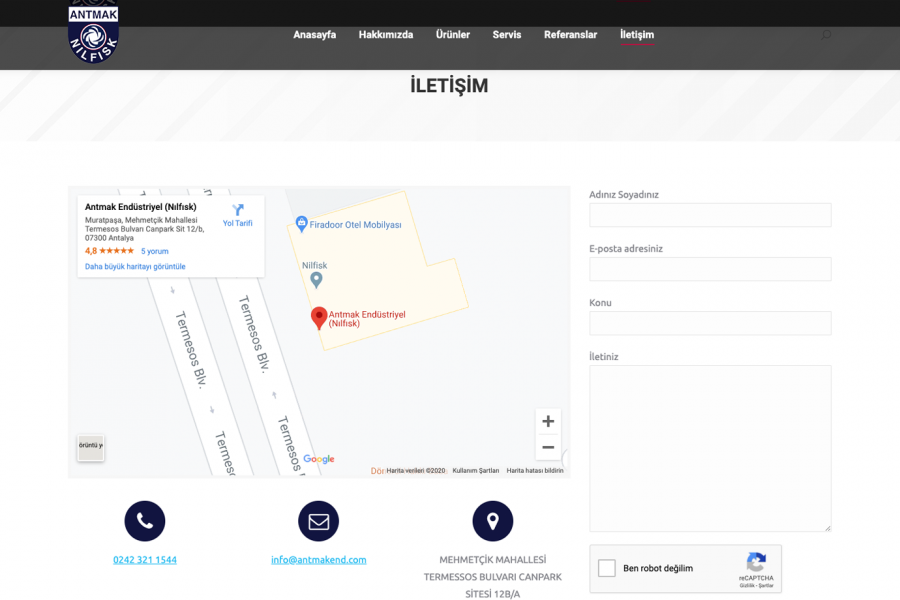
Task: Click the Firadoor Otel Mobilyası map marker
Action: point(301,224)
